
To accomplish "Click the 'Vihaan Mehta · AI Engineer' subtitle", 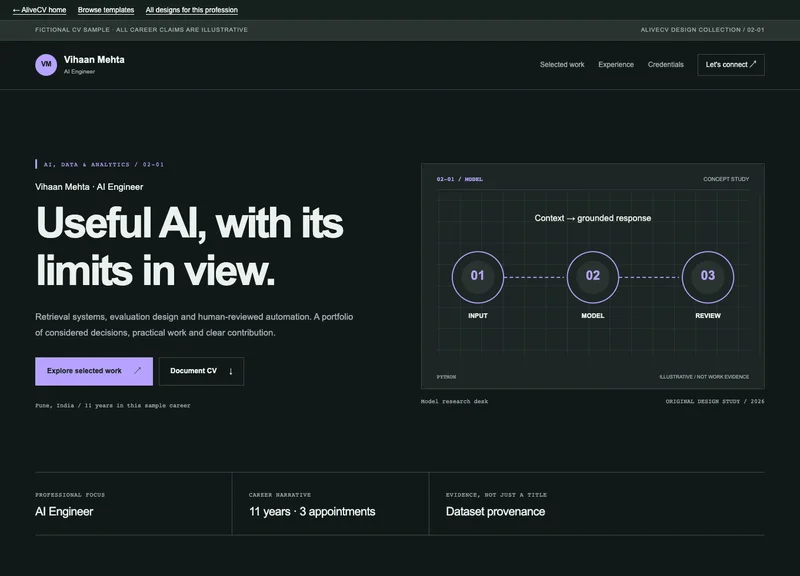I will click(x=89, y=187).
